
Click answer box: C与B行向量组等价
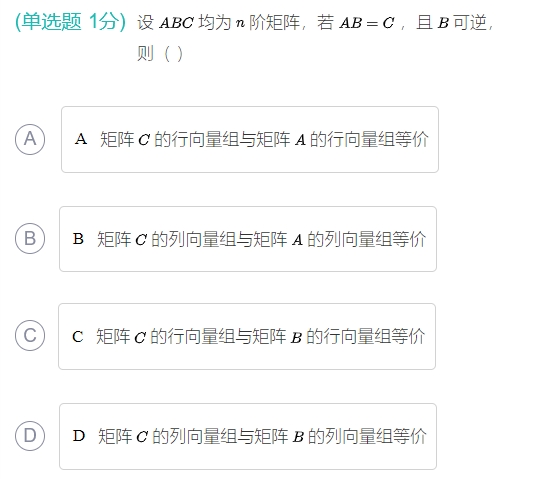247,336
